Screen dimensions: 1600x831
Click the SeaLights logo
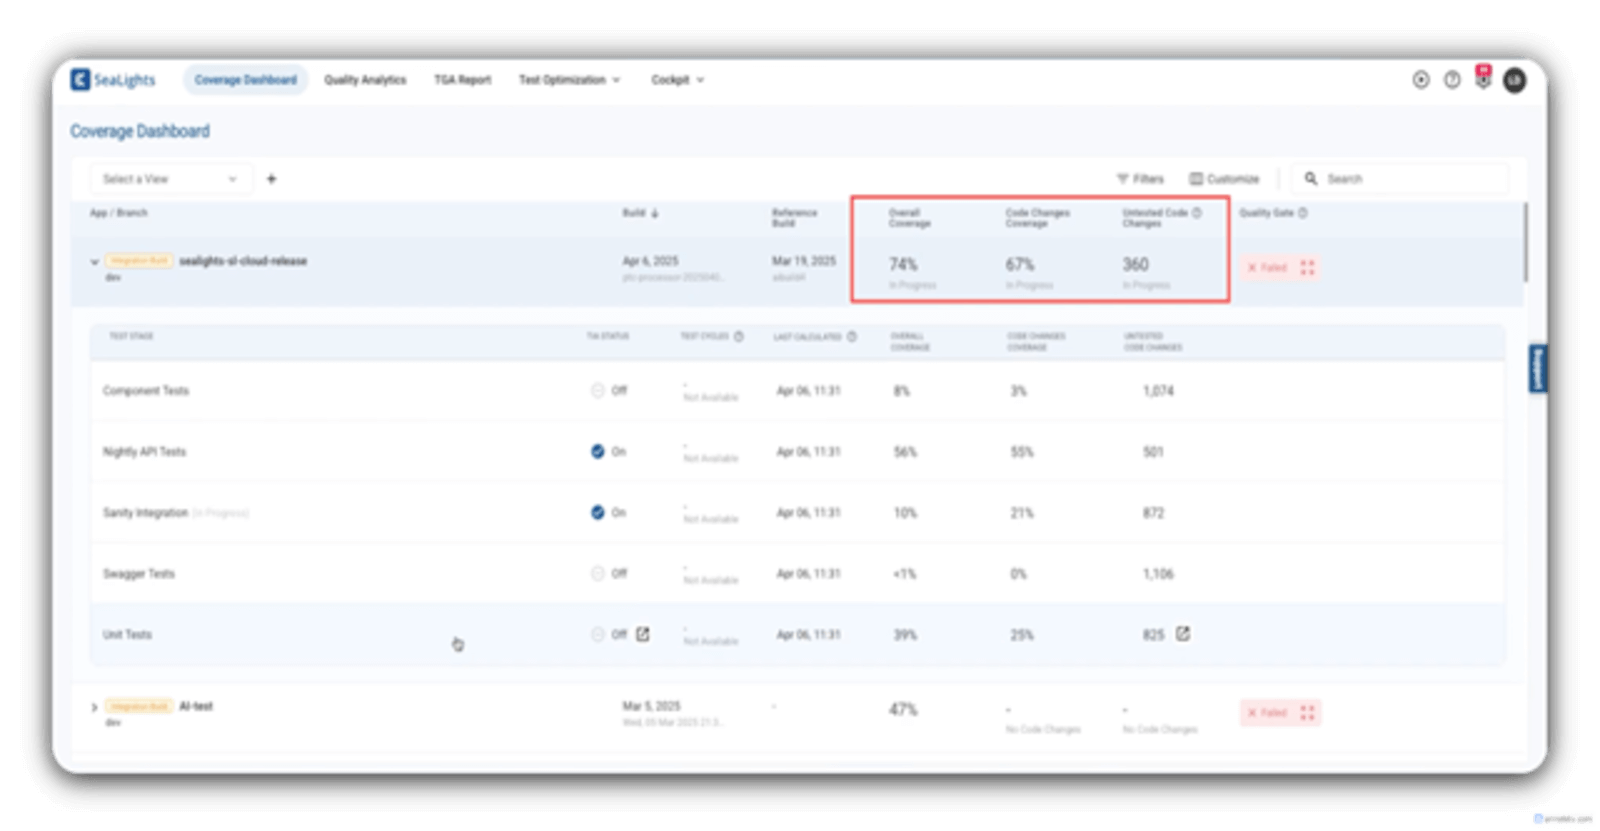[x=113, y=80]
